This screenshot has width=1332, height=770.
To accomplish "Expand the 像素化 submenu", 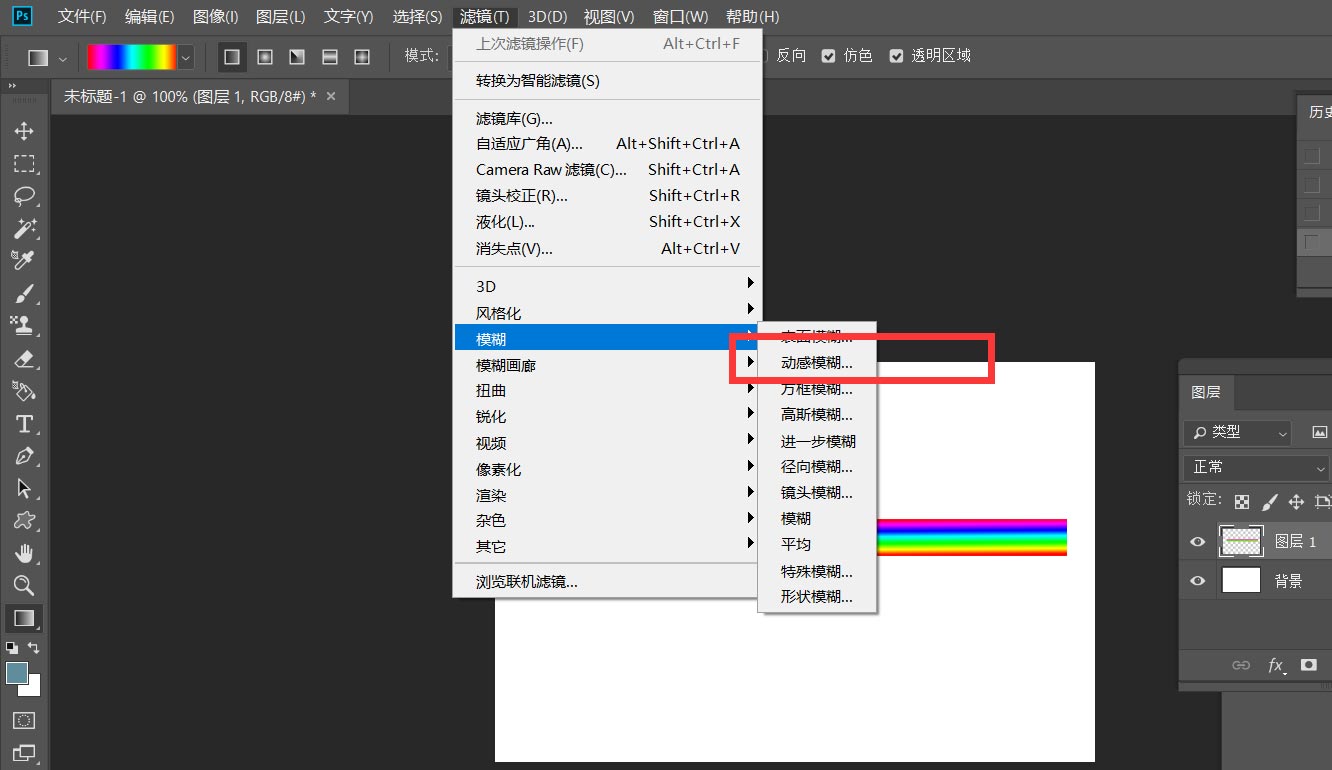I will tap(607, 469).
